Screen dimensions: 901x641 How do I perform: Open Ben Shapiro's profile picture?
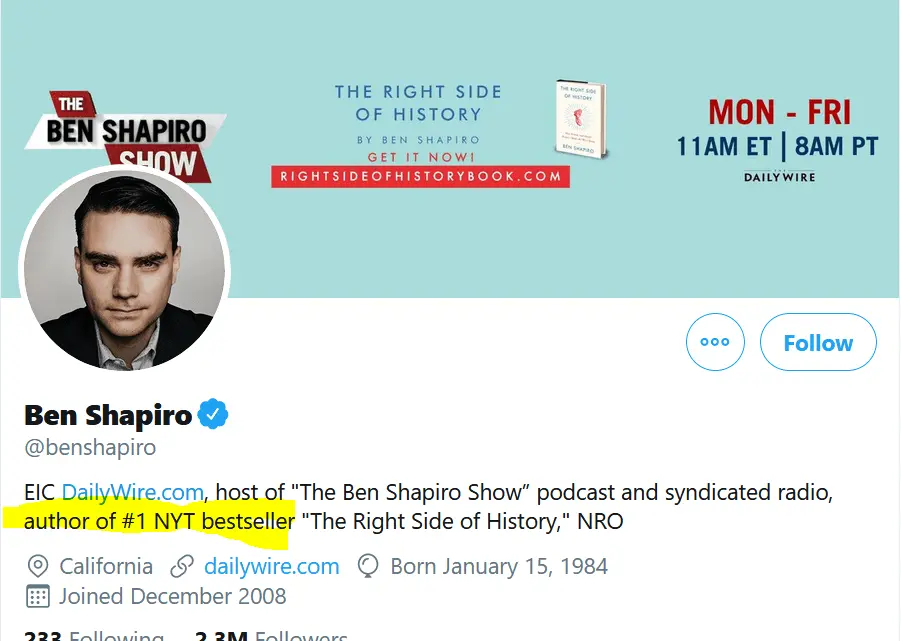125,270
